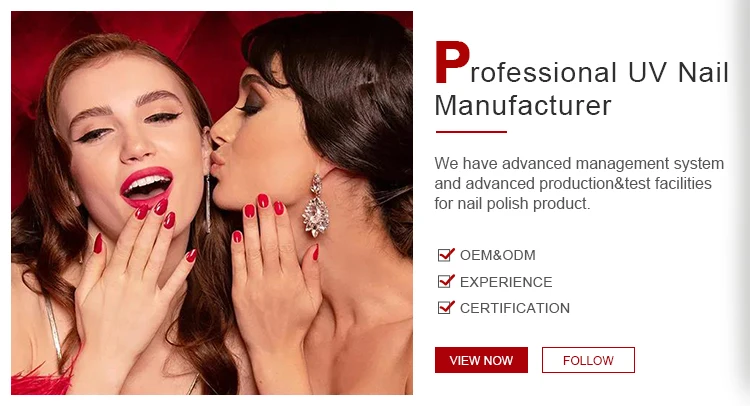The height and width of the screenshot is (406, 750).
Task: Click the word Manufacturer in the heading
Action: (523, 106)
